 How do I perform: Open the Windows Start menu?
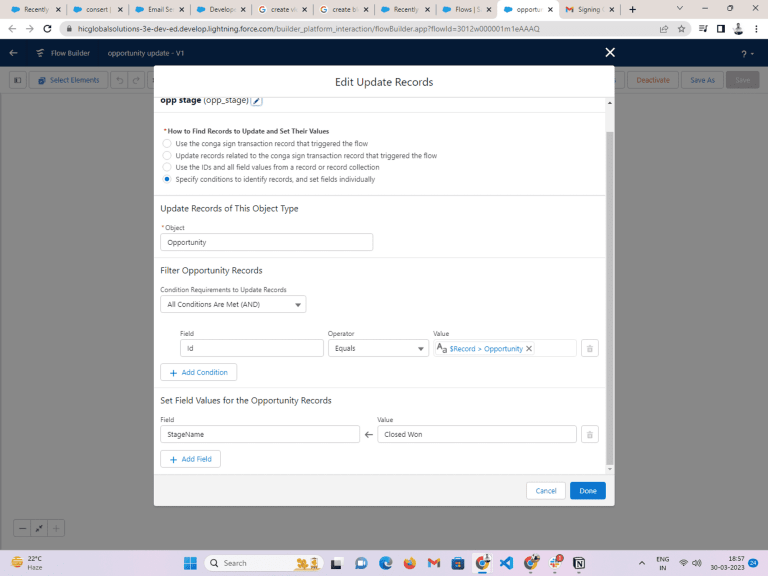(x=190, y=563)
